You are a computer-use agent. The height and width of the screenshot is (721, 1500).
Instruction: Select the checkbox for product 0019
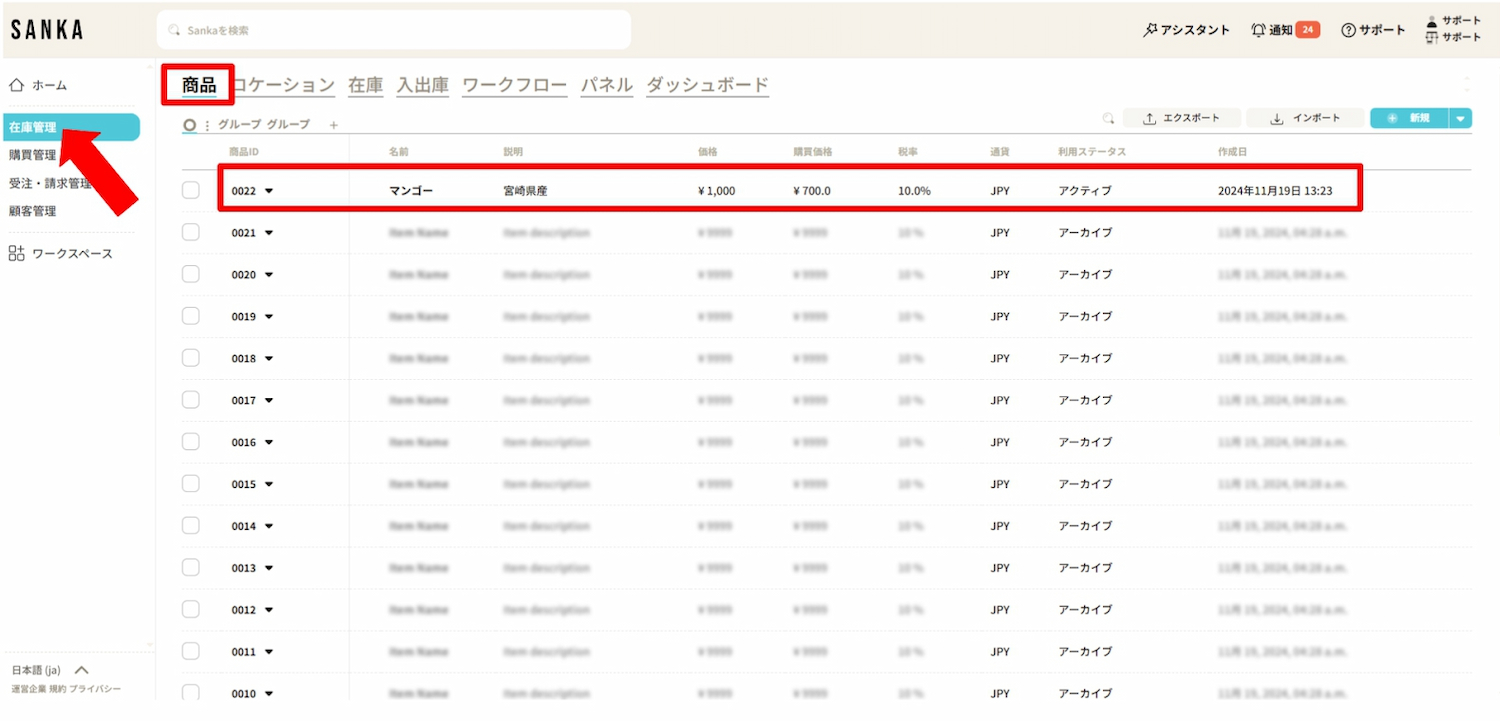191,316
